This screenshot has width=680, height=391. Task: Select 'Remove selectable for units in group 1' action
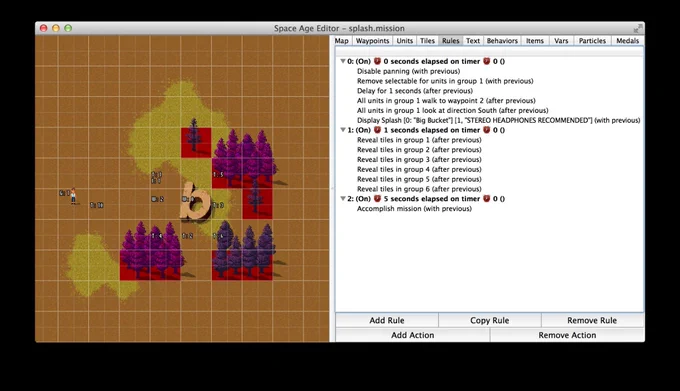click(445, 81)
